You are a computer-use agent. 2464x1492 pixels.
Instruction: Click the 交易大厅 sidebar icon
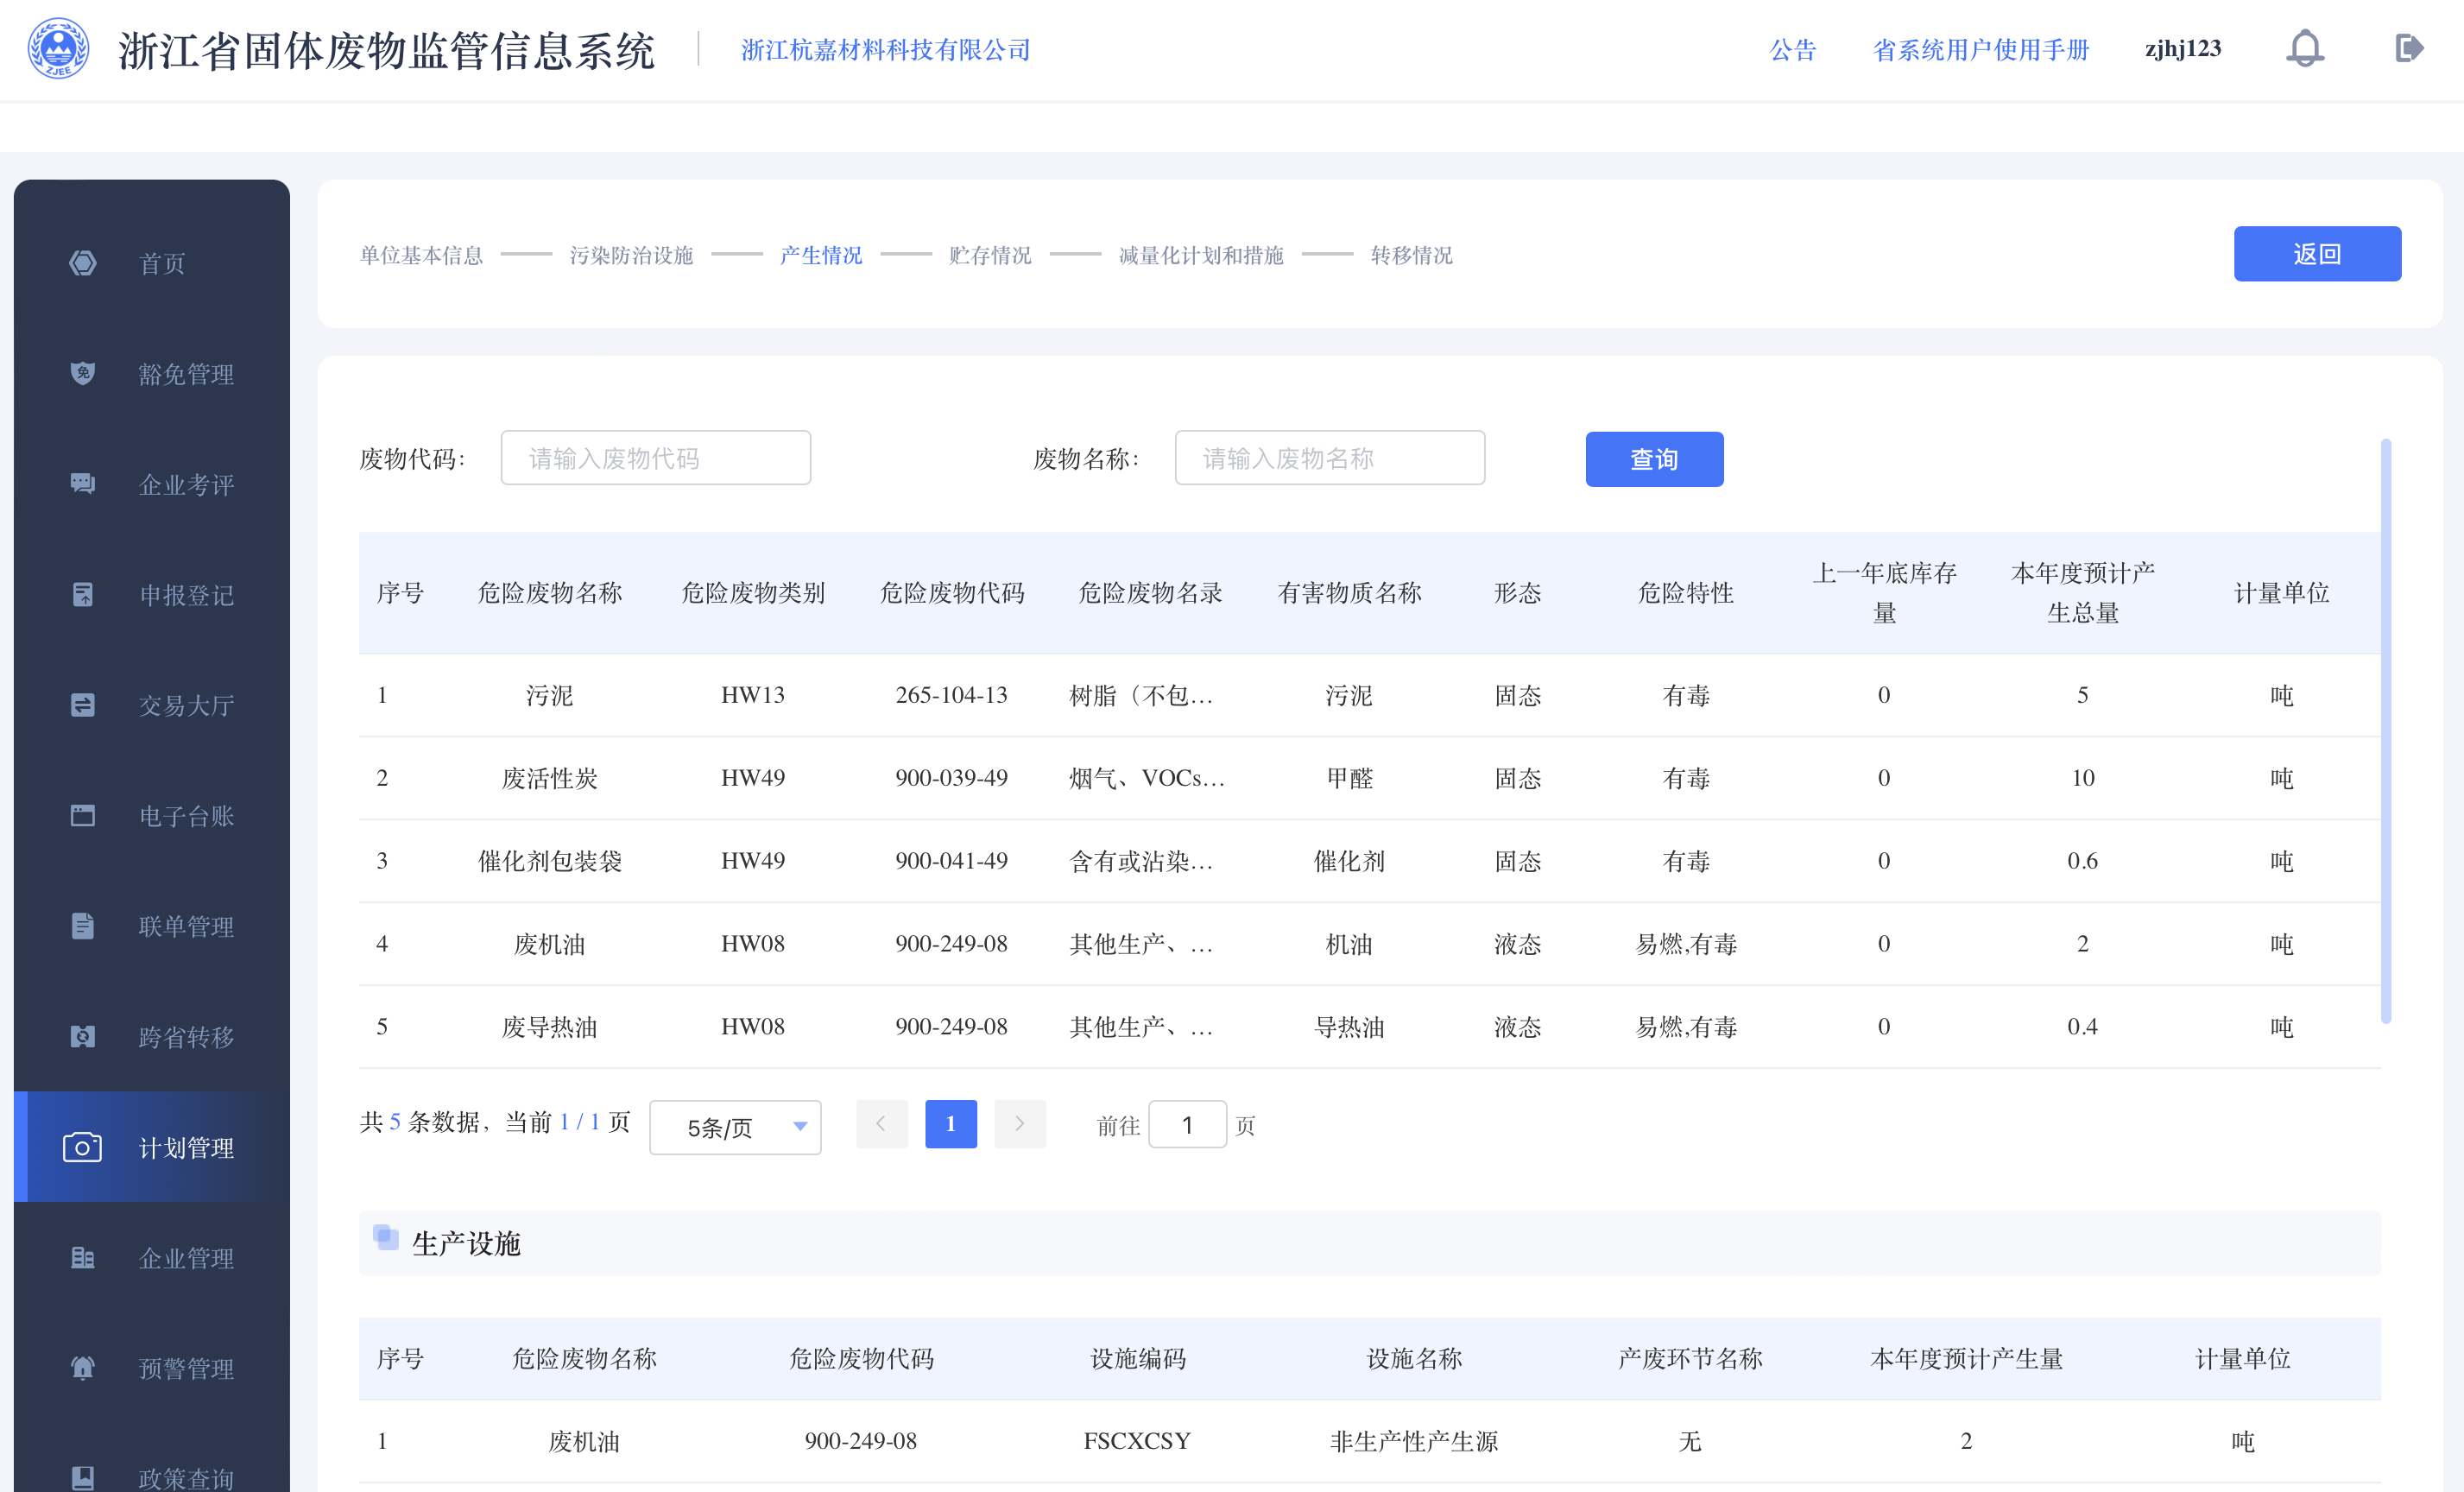pos(83,705)
